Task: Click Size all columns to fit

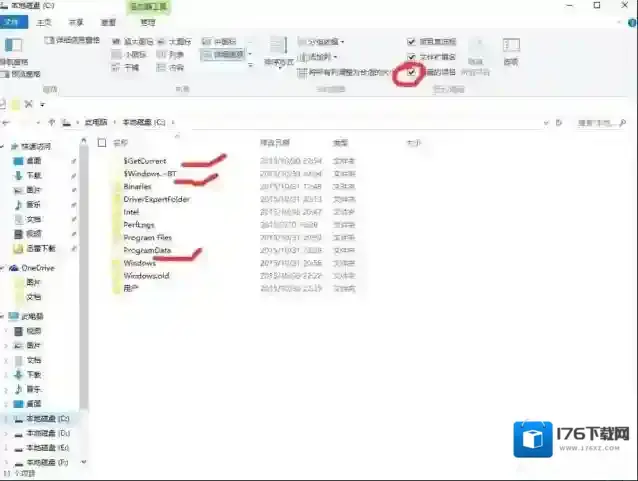Action: coord(344,72)
